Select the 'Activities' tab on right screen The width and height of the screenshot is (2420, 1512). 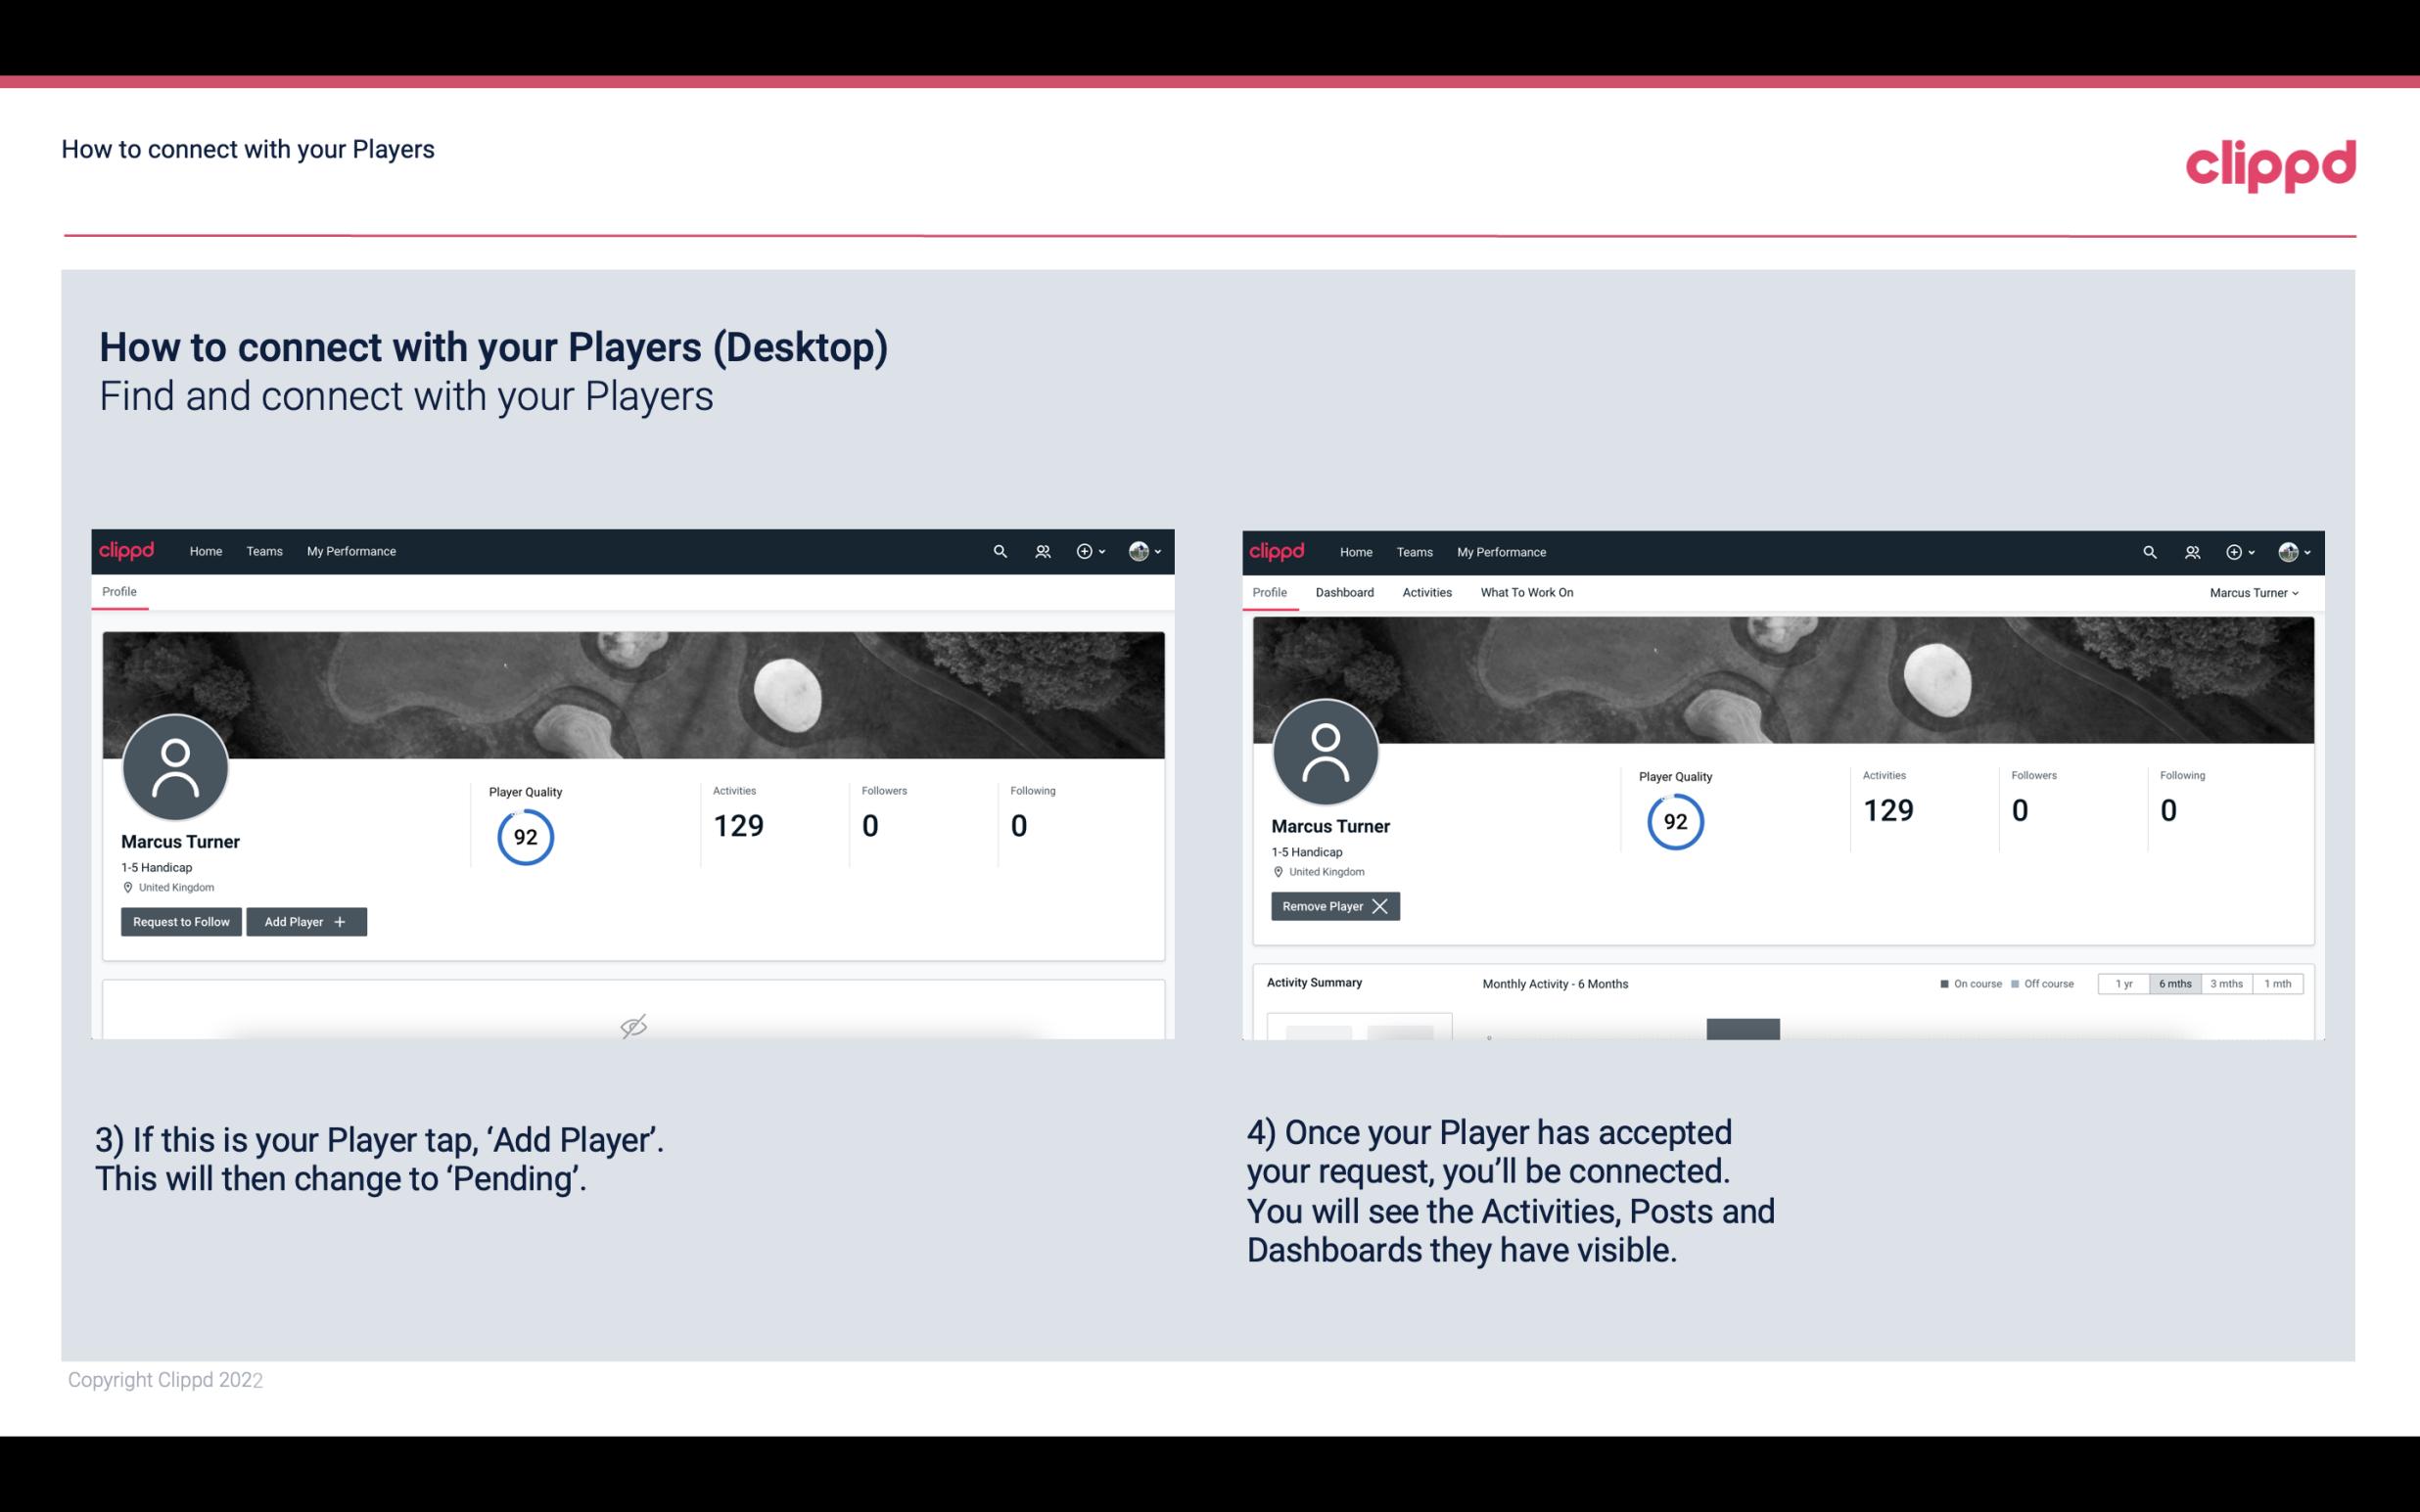click(x=1427, y=592)
